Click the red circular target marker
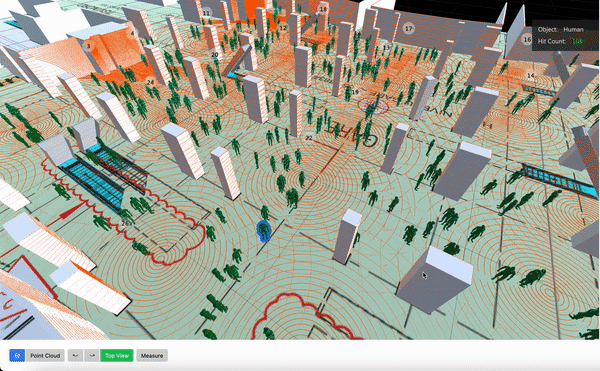Image resolution: width=600 pixels, height=371 pixels. click(373, 106)
